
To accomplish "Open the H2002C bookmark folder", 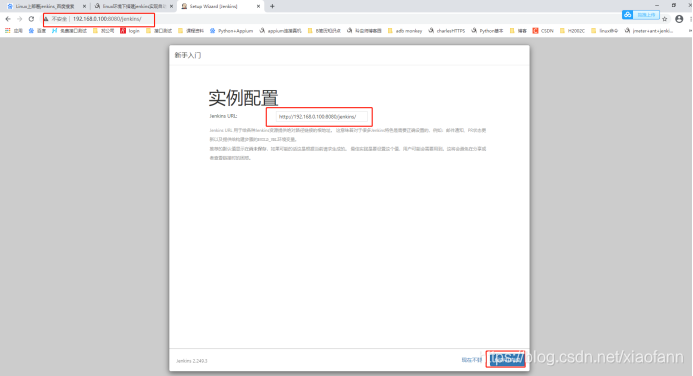I will 572,31.
